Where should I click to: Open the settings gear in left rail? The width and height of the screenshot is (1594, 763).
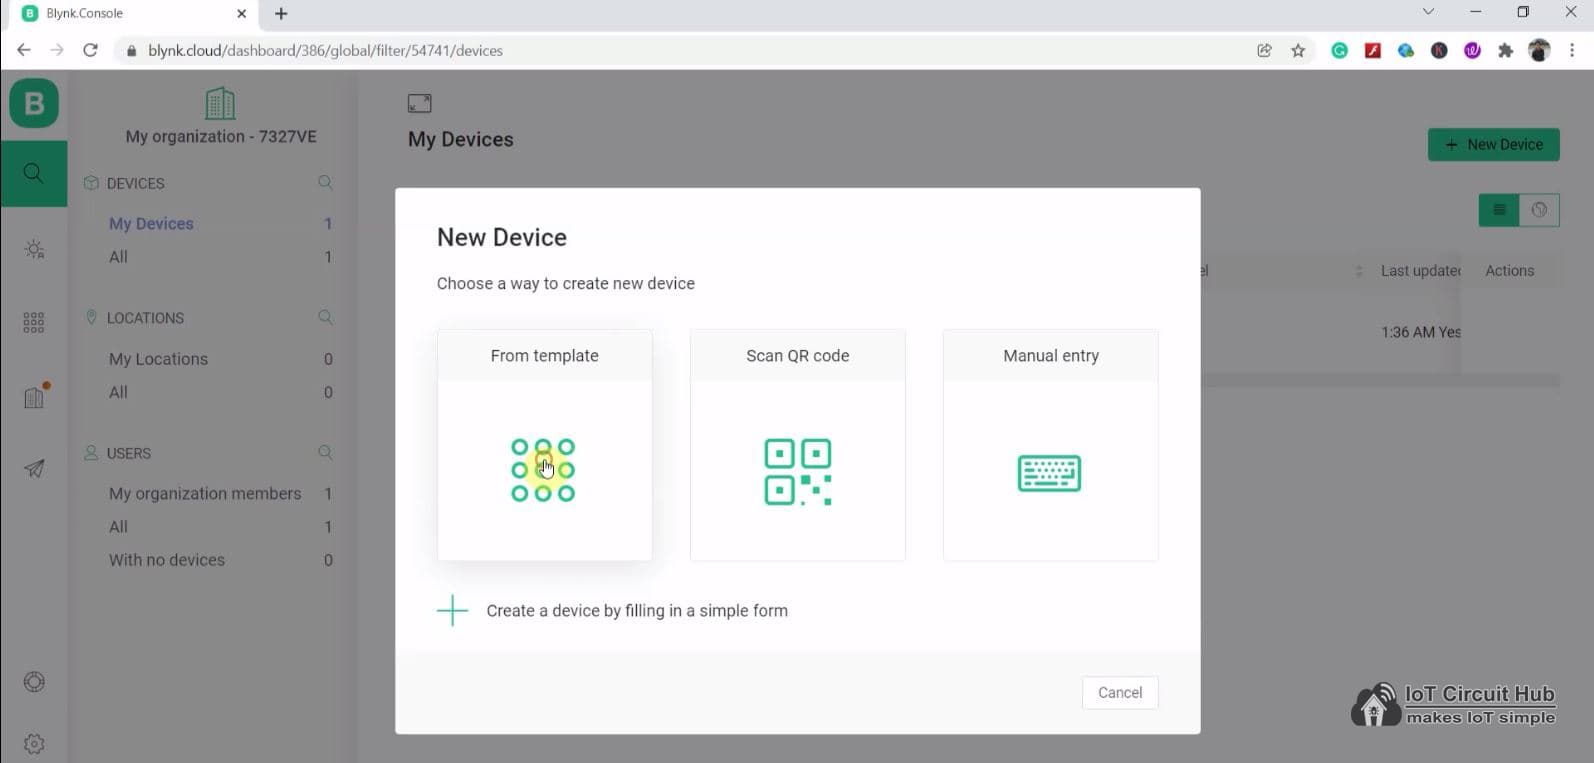[34, 744]
